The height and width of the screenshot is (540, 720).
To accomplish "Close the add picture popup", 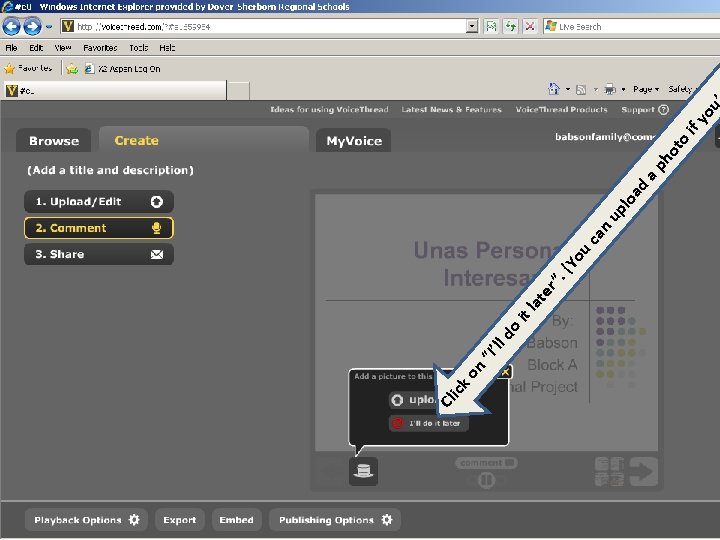I will coord(505,372).
